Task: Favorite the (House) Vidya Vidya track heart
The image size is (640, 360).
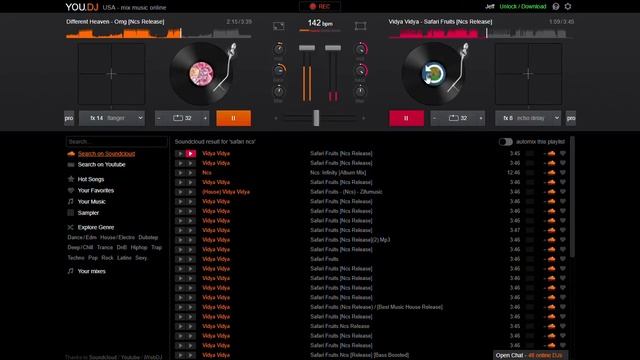Action: (x=562, y=192)
